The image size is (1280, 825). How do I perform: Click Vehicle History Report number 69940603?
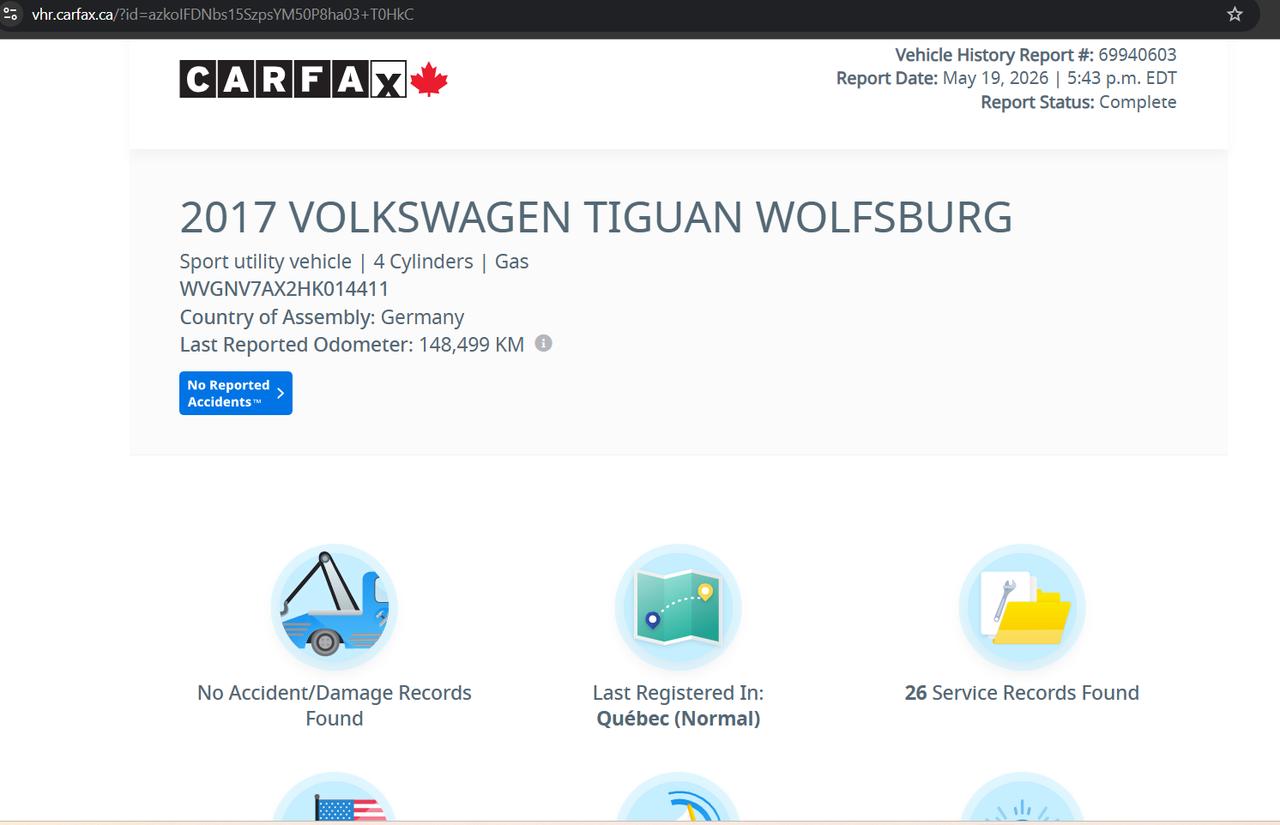coord(1036,55)
